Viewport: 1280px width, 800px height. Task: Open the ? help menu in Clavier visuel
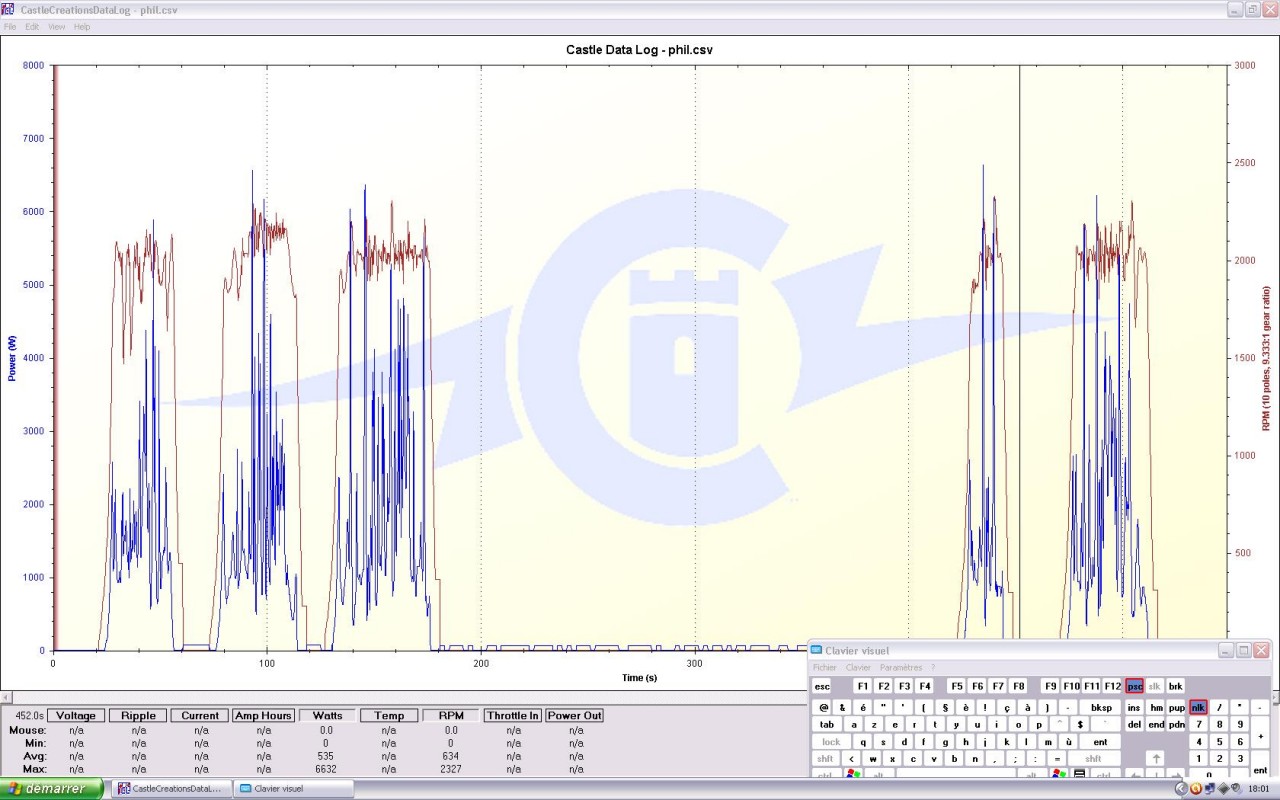point(933,667)
